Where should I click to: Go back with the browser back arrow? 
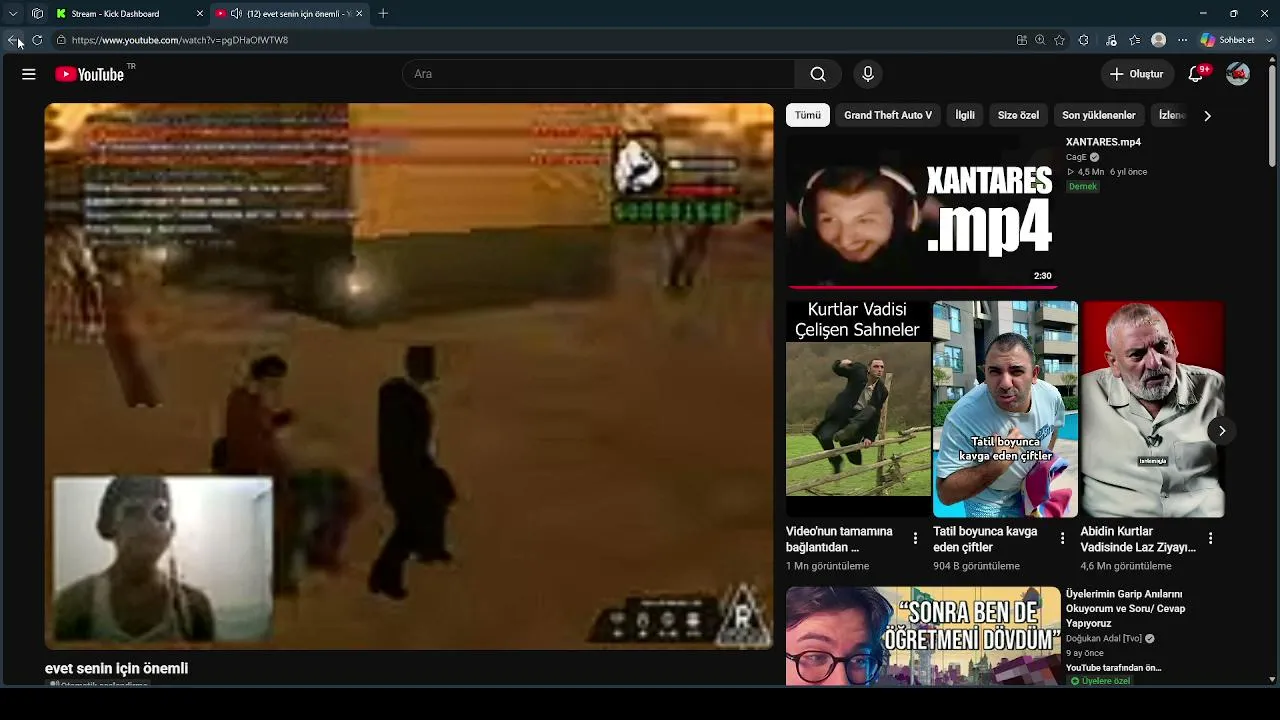(x=13, y=40)
